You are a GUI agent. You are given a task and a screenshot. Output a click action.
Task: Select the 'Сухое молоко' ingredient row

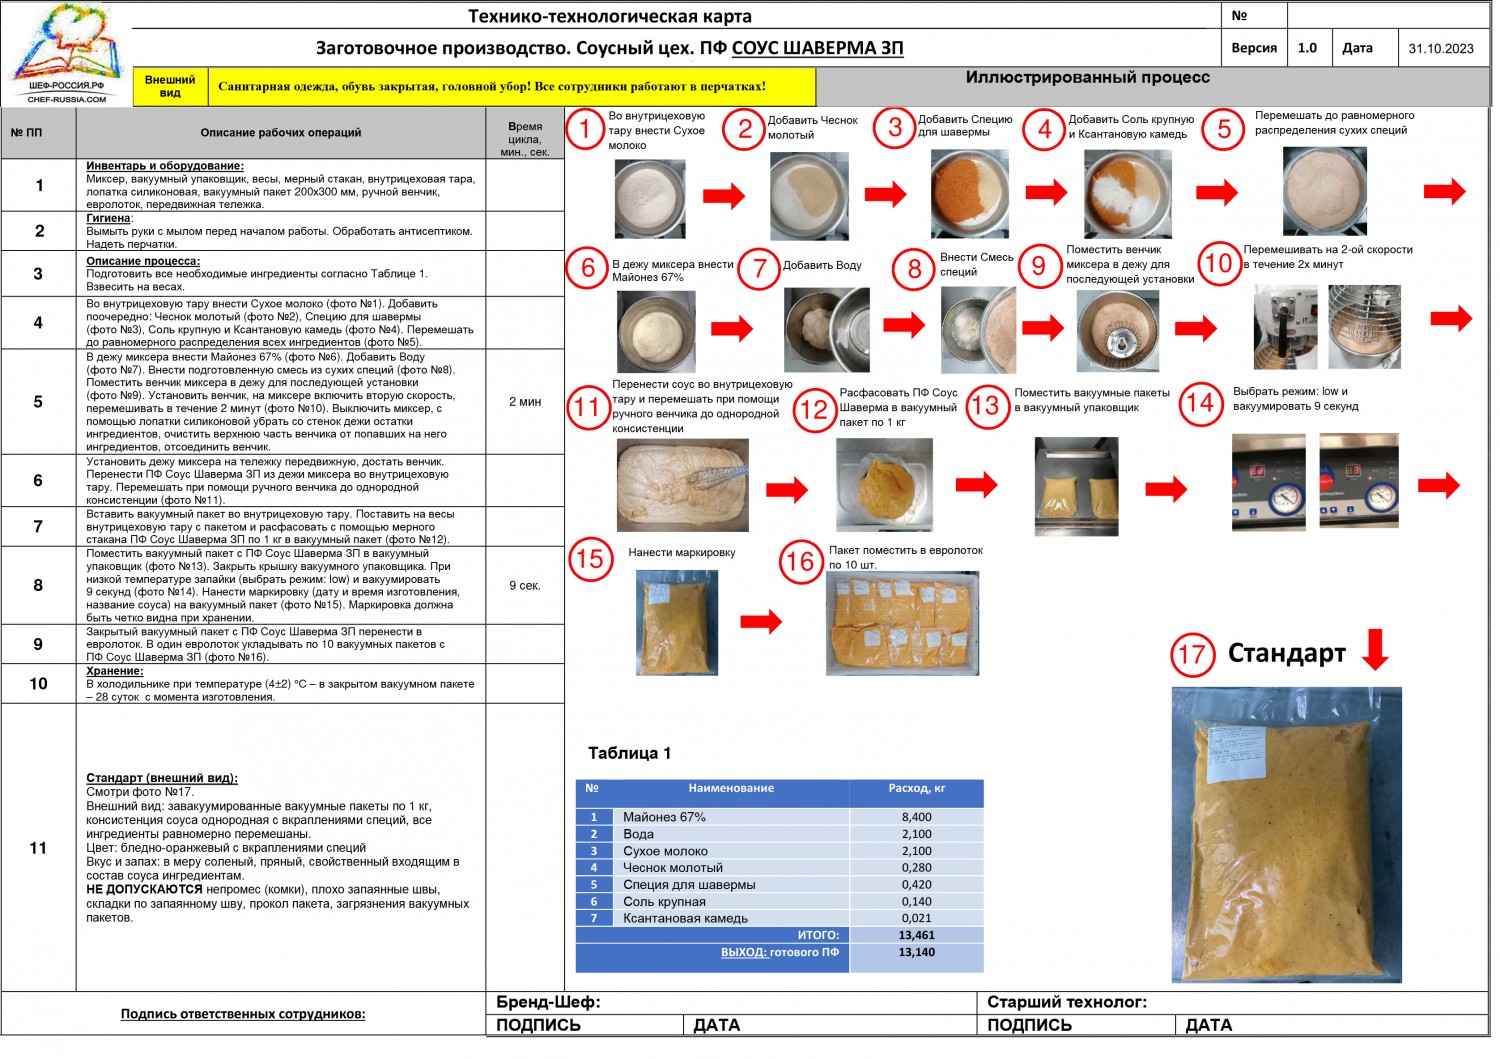[x=780, y=851]
